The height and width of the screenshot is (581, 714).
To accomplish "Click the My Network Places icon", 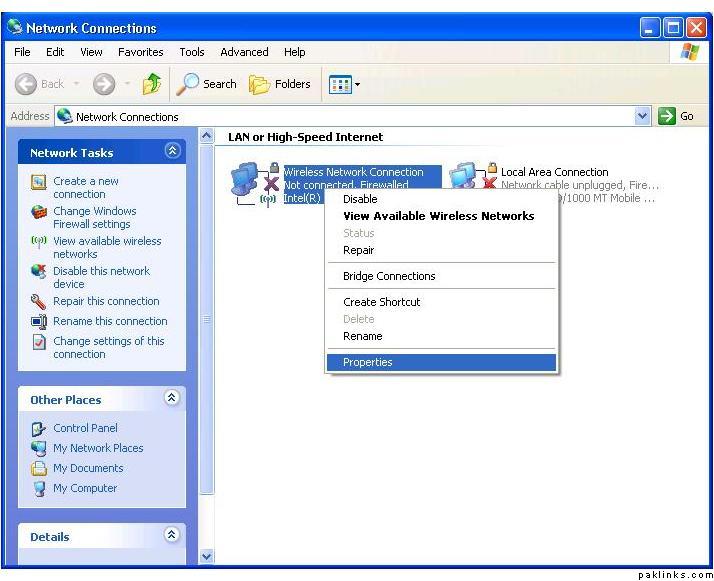I will pos(39,448).
